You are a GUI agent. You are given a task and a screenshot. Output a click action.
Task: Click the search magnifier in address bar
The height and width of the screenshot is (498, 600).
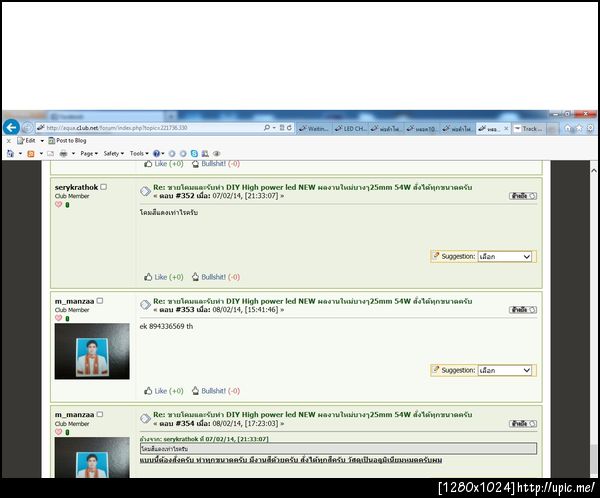coord(267,128)
